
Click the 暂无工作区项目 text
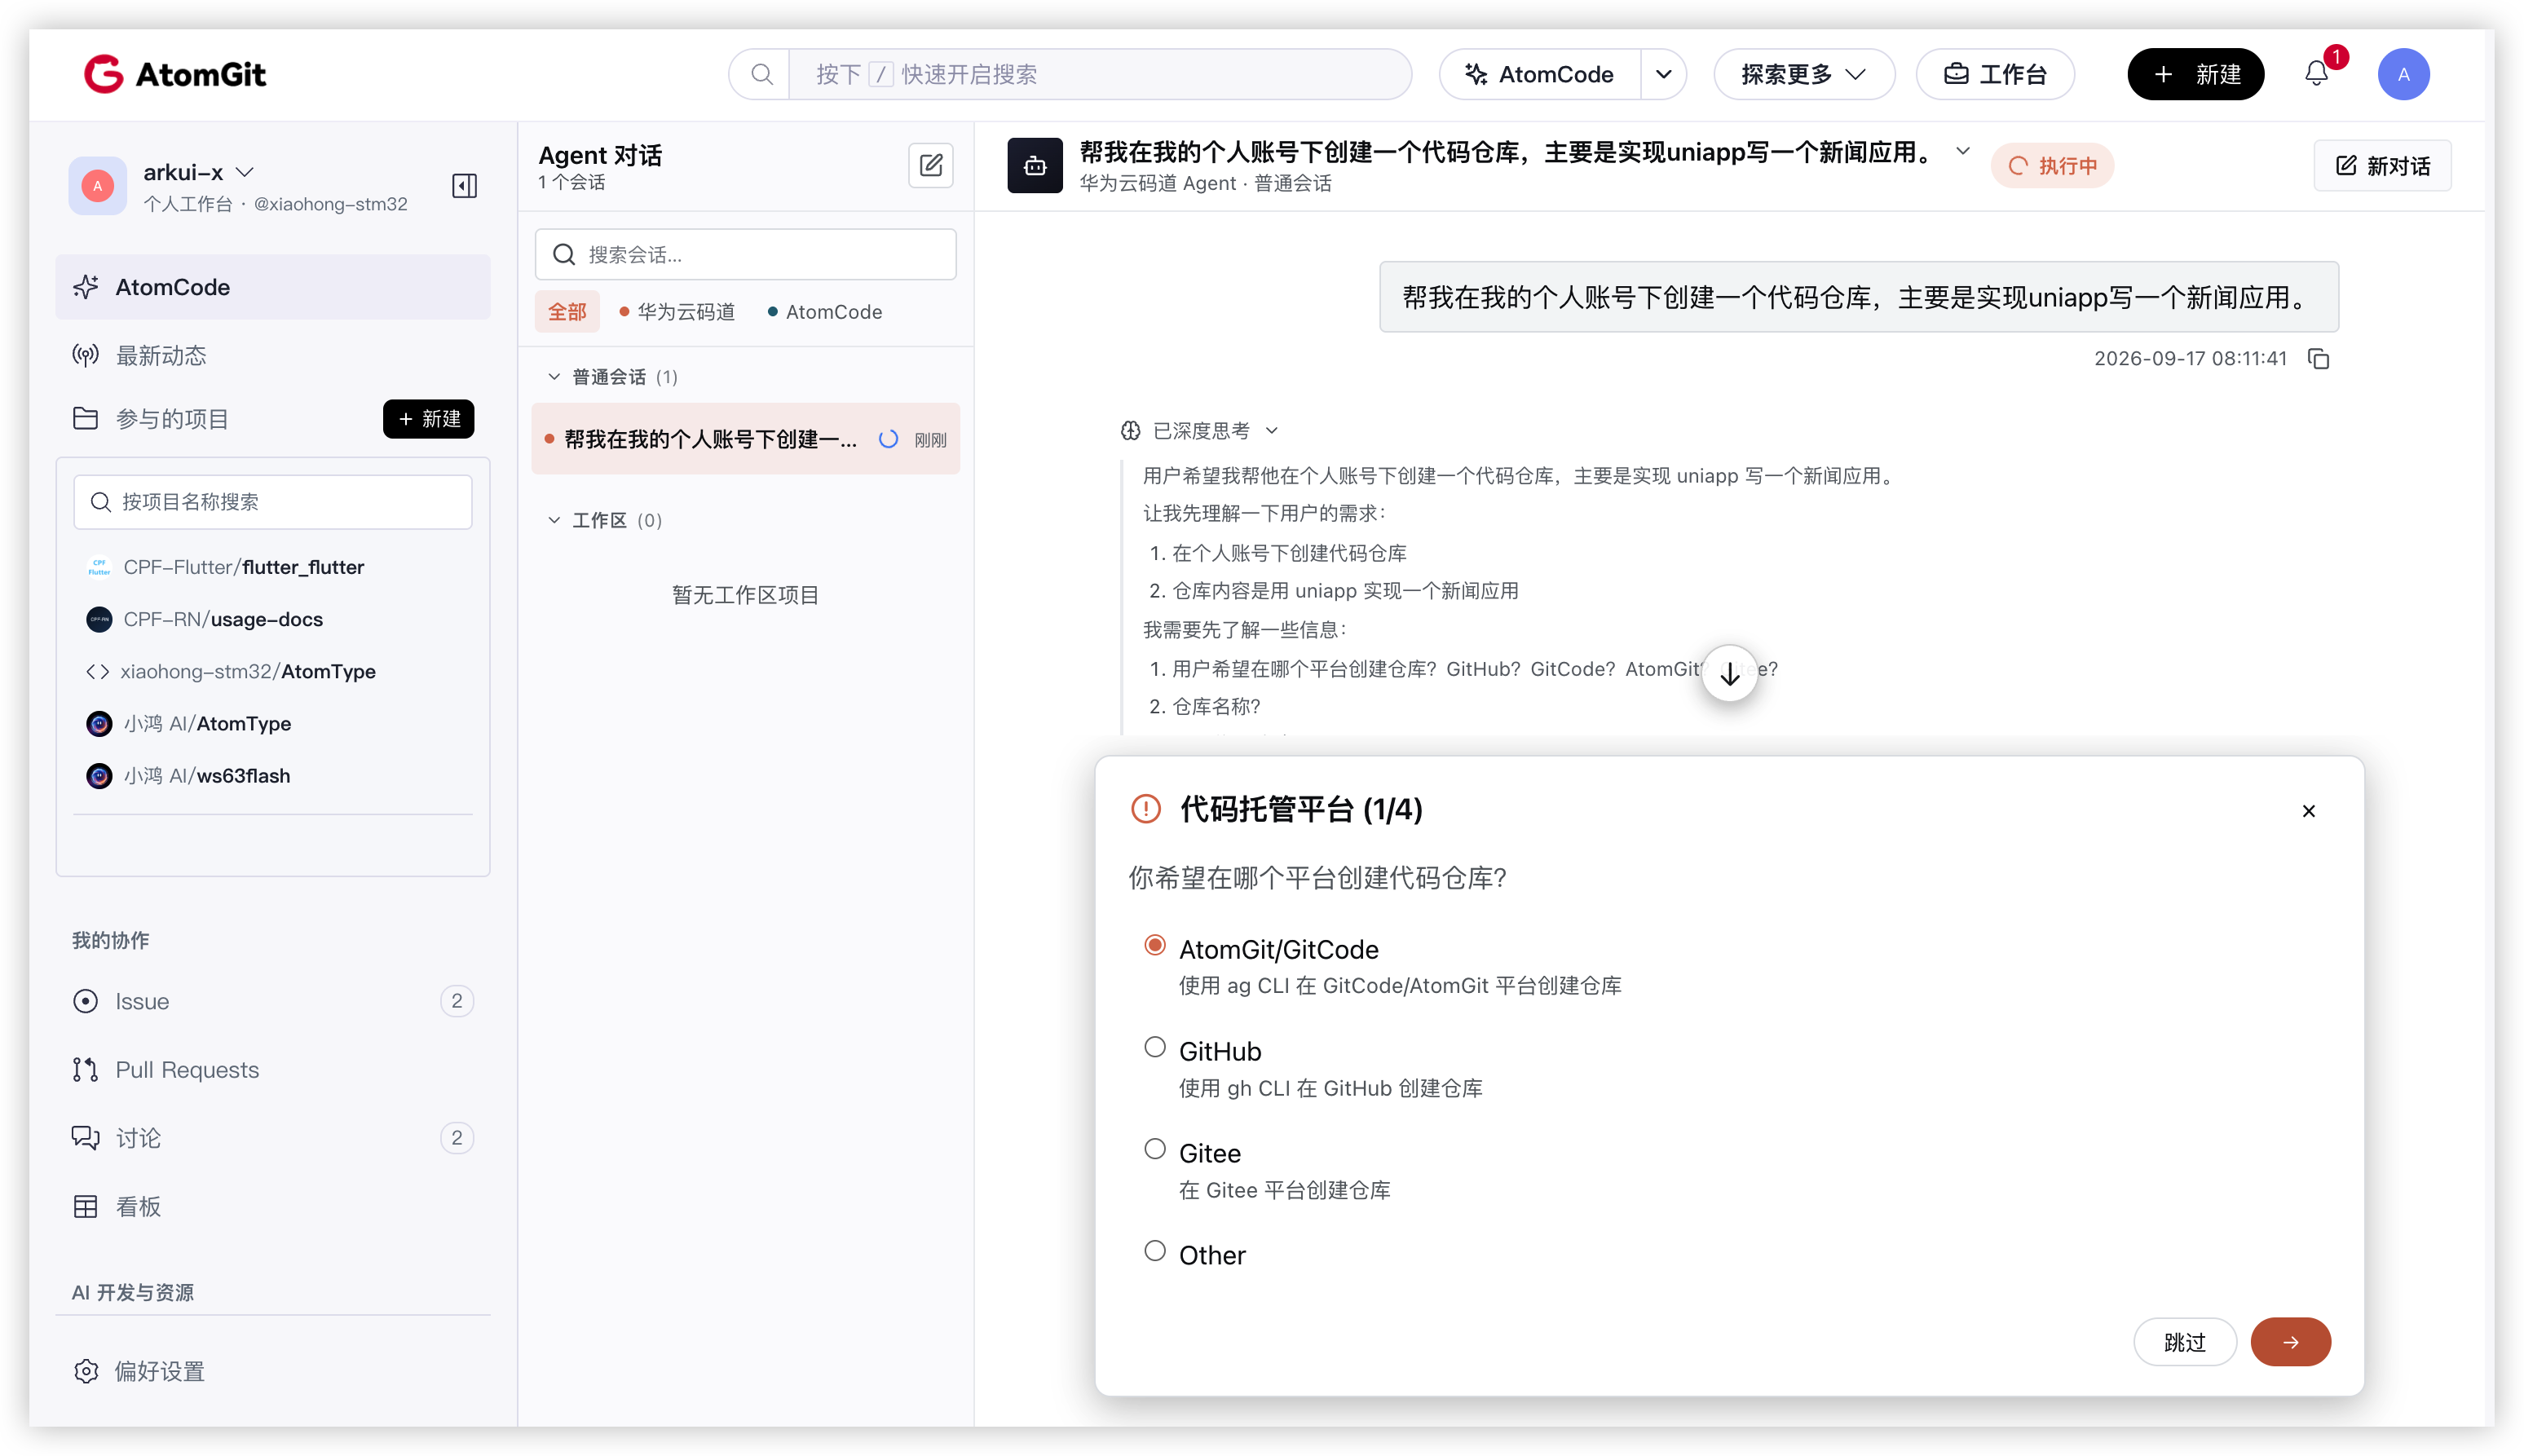(x=746, y=595)
